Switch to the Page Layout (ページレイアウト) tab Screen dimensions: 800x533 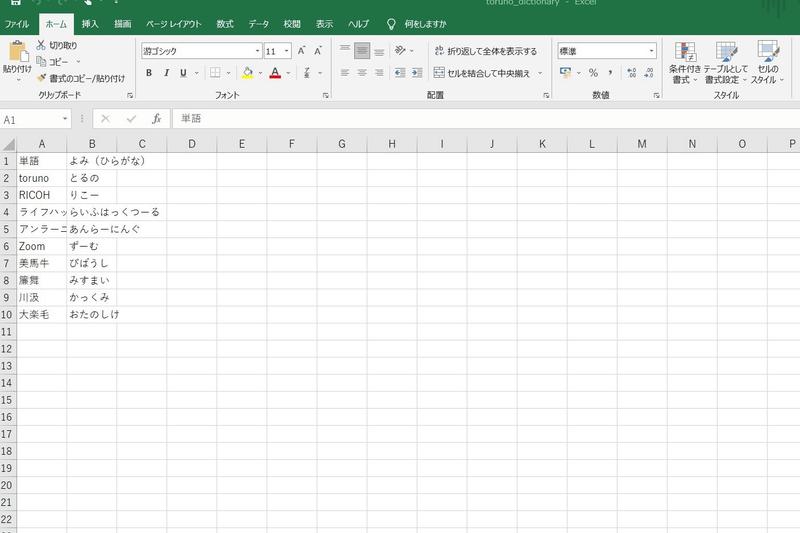pyautogui.click(x=173, y=24)
